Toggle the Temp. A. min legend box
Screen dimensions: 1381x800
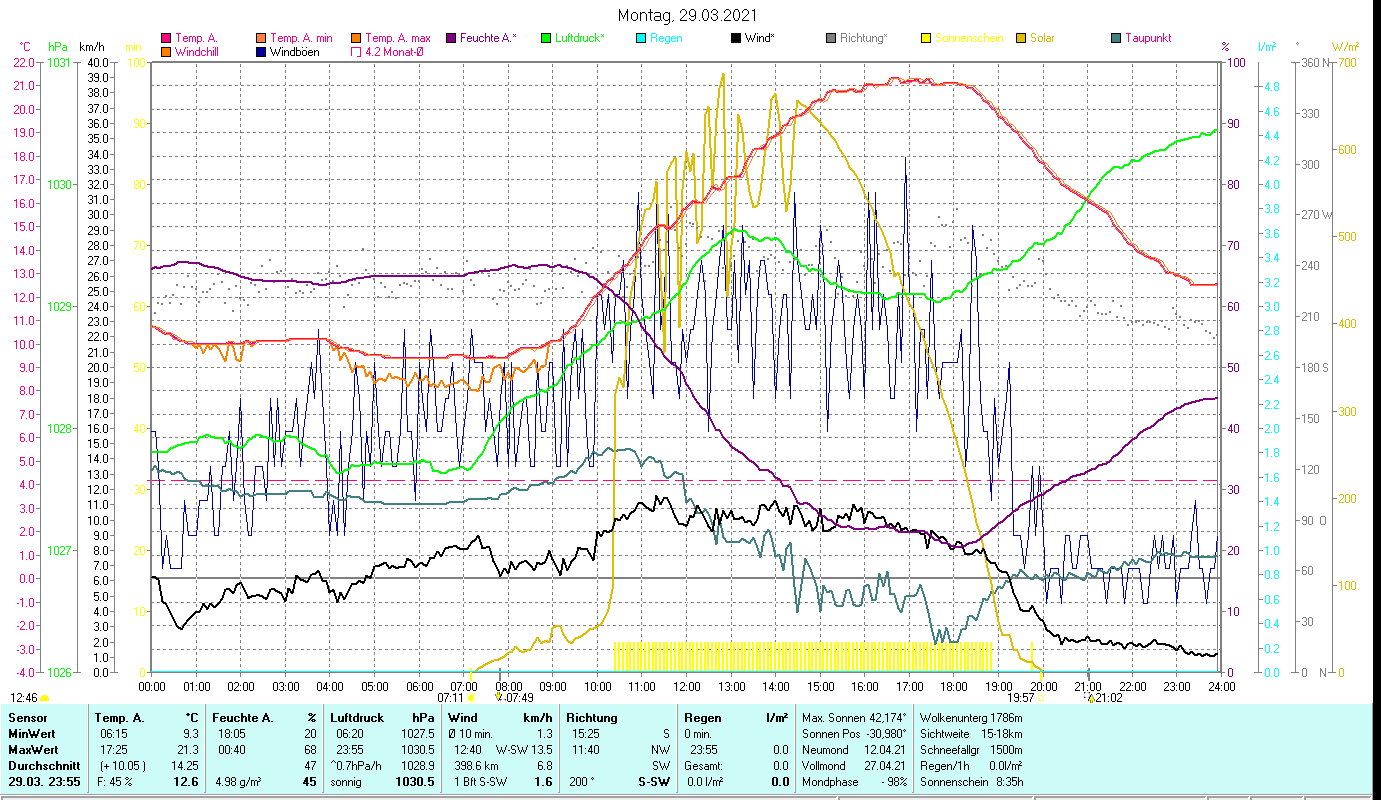point(261,38)
